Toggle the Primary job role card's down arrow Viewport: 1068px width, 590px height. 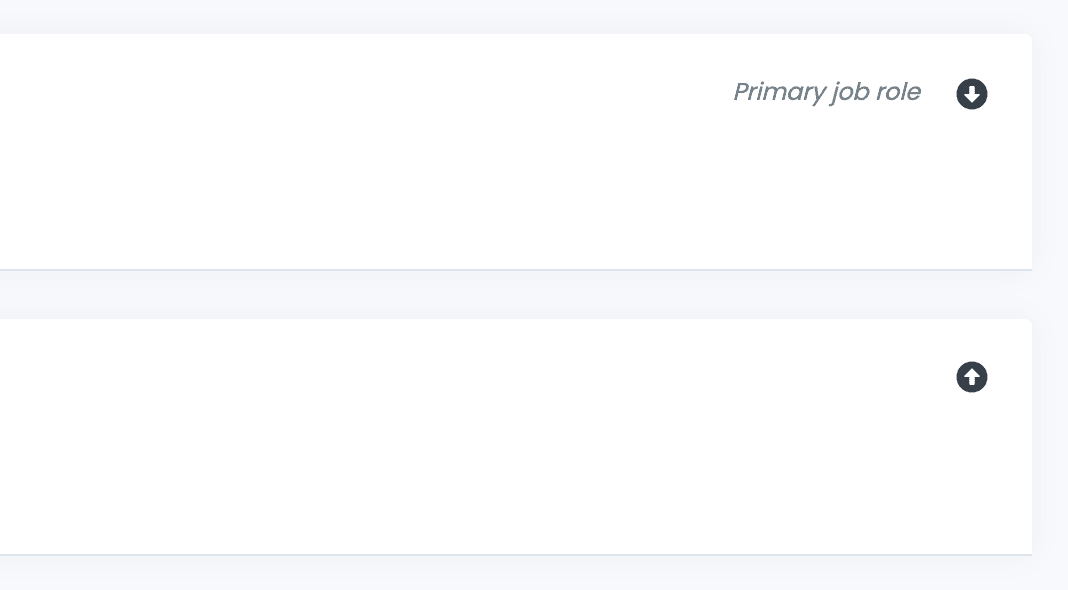coord(972,94)
